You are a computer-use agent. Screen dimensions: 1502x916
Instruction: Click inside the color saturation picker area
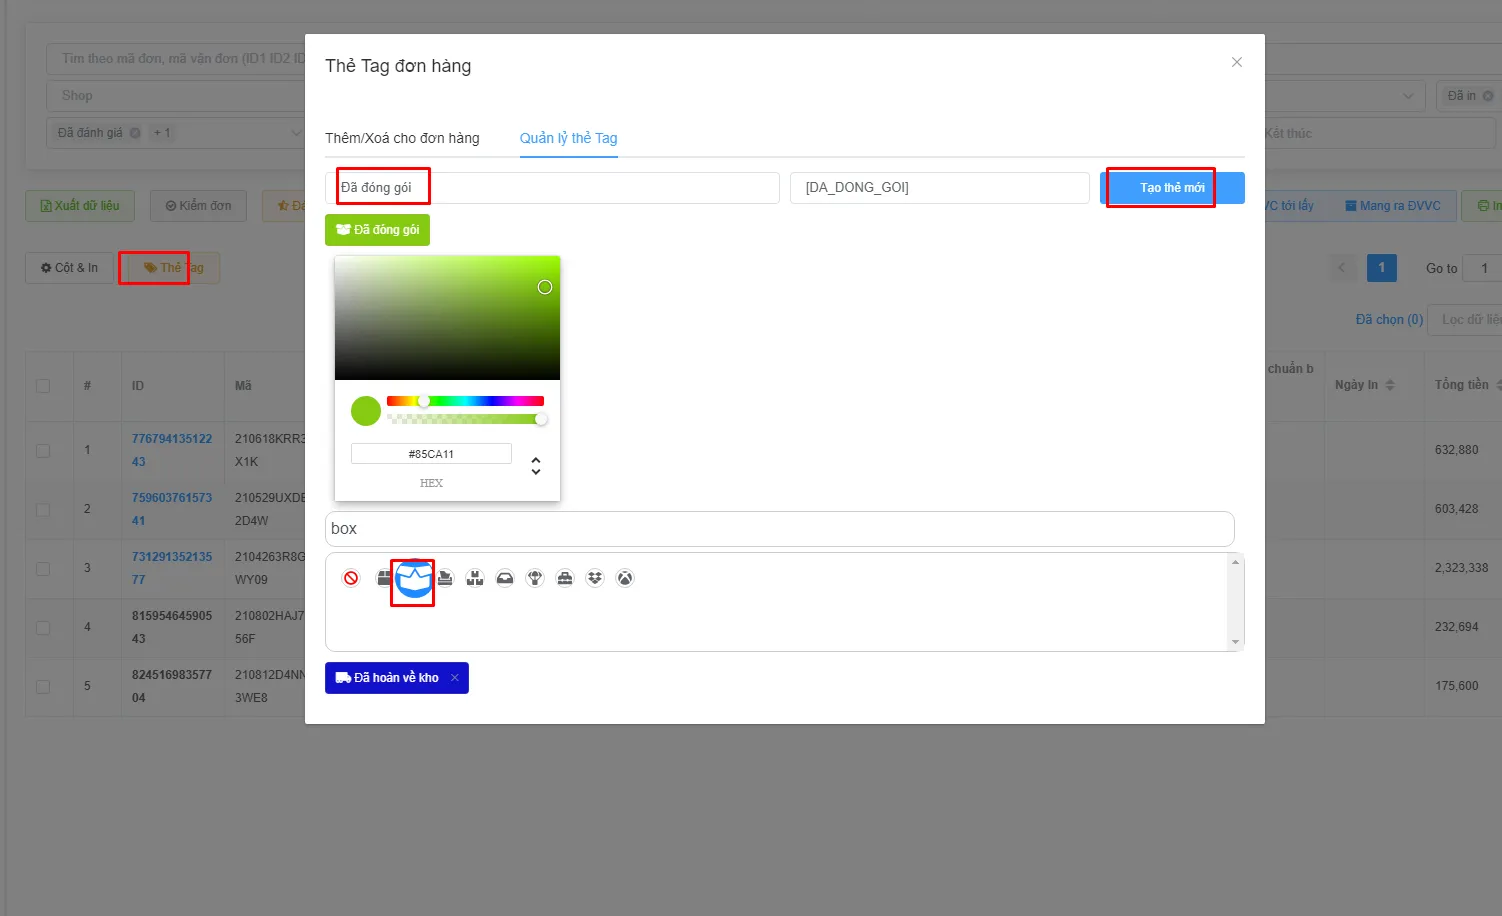click(447, 318)
